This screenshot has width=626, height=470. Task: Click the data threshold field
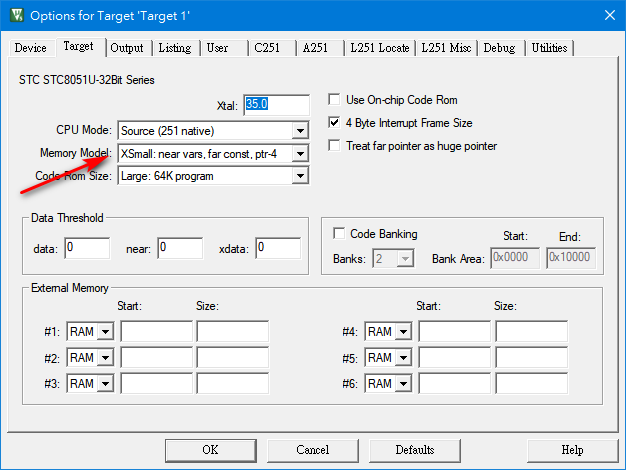pos(87,248)
